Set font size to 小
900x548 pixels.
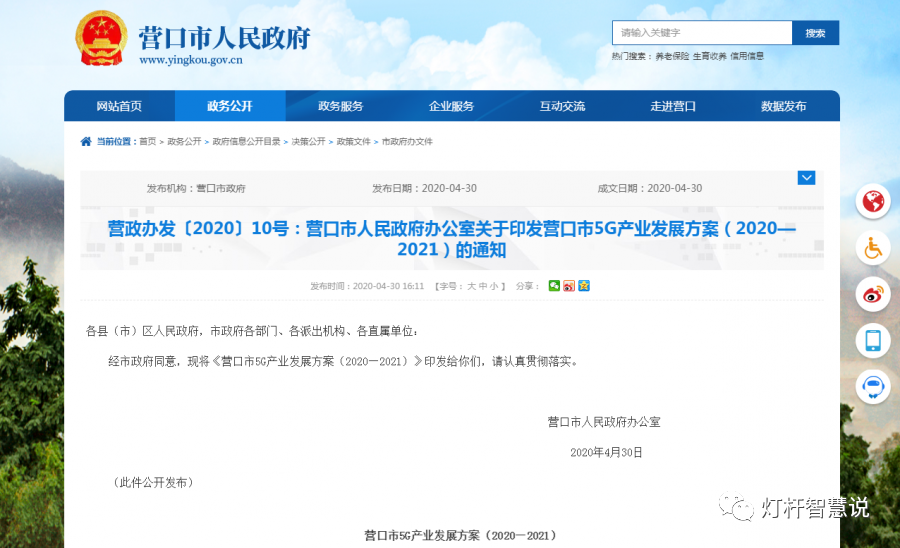494,286
